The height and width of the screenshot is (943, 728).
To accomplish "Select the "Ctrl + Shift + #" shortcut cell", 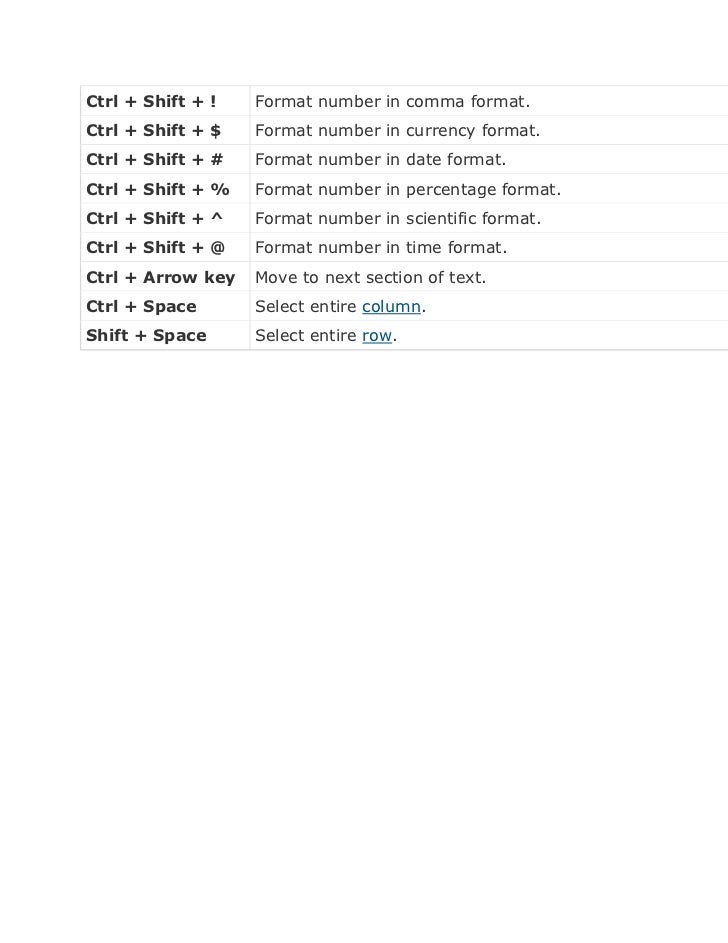I will (165, 159).
